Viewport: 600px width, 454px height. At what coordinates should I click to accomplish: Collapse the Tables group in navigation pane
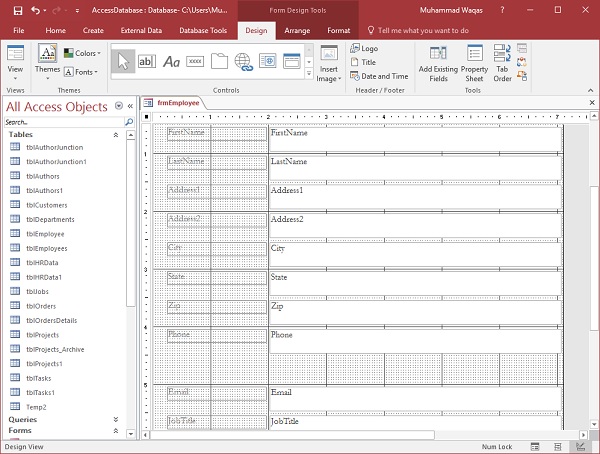[x=115, y=134]
